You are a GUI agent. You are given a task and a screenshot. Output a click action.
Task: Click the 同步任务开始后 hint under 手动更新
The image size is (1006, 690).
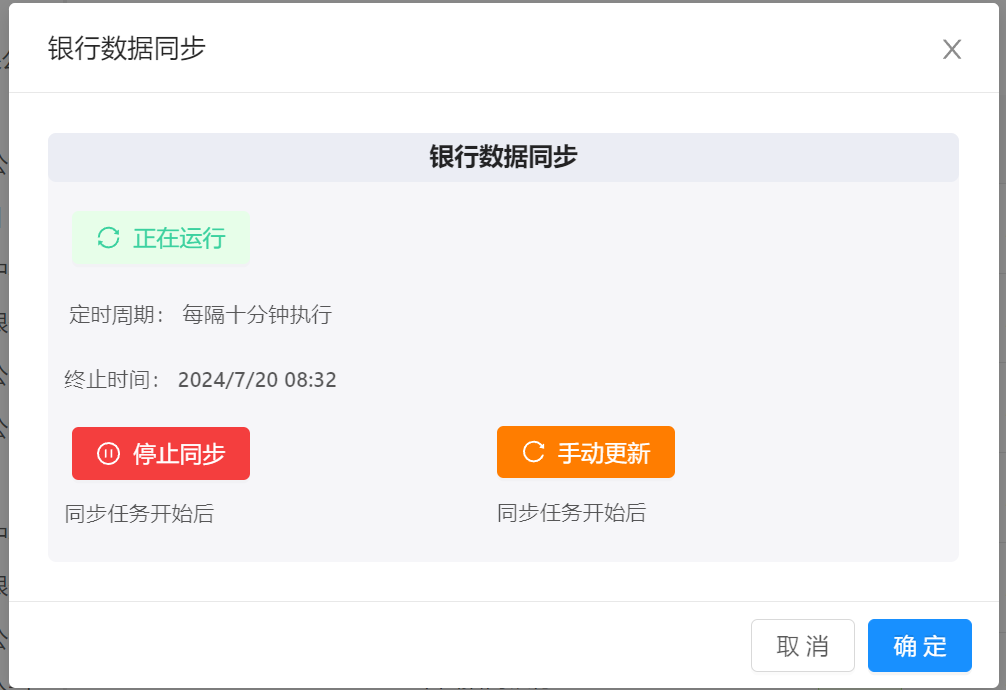pos(571,513)
